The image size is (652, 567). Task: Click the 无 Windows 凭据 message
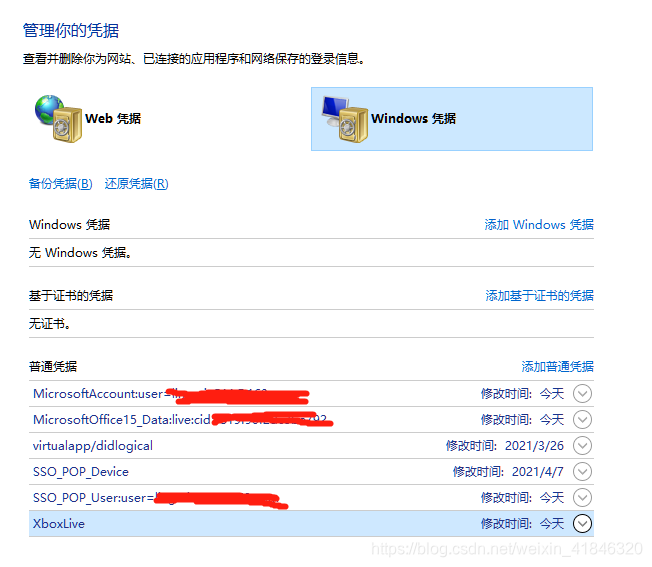(80, 252)
